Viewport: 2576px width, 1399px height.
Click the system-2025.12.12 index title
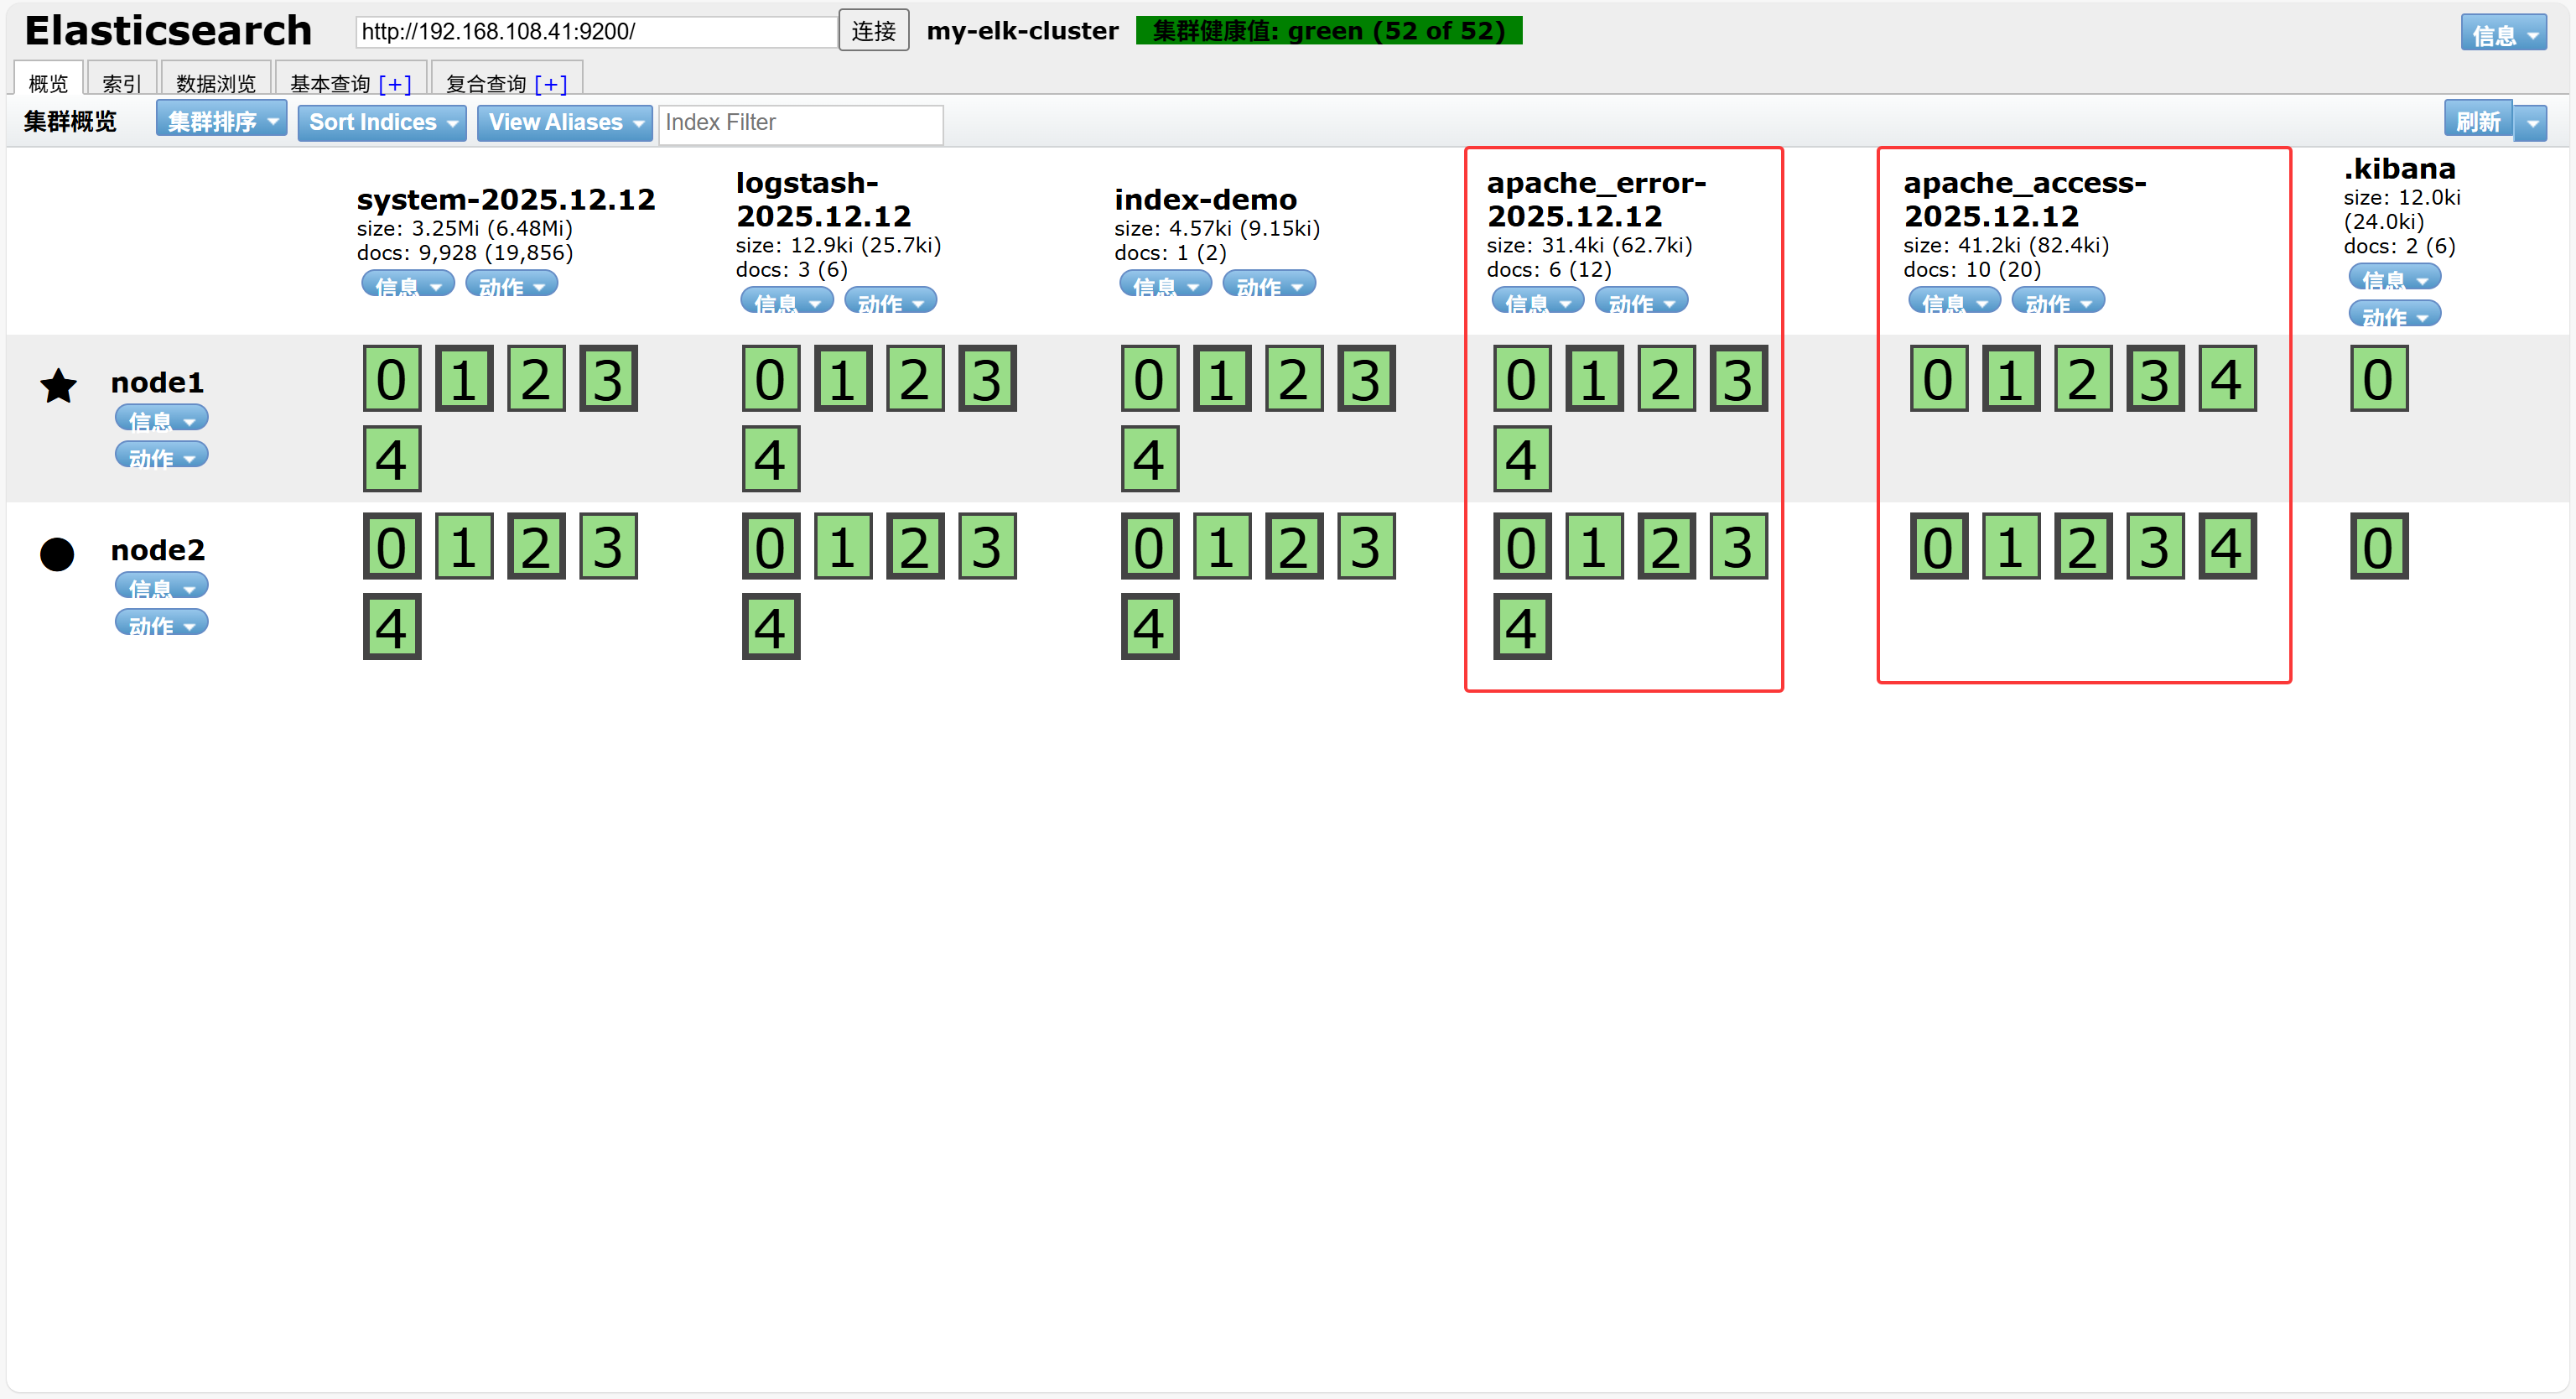click(506, 199)
